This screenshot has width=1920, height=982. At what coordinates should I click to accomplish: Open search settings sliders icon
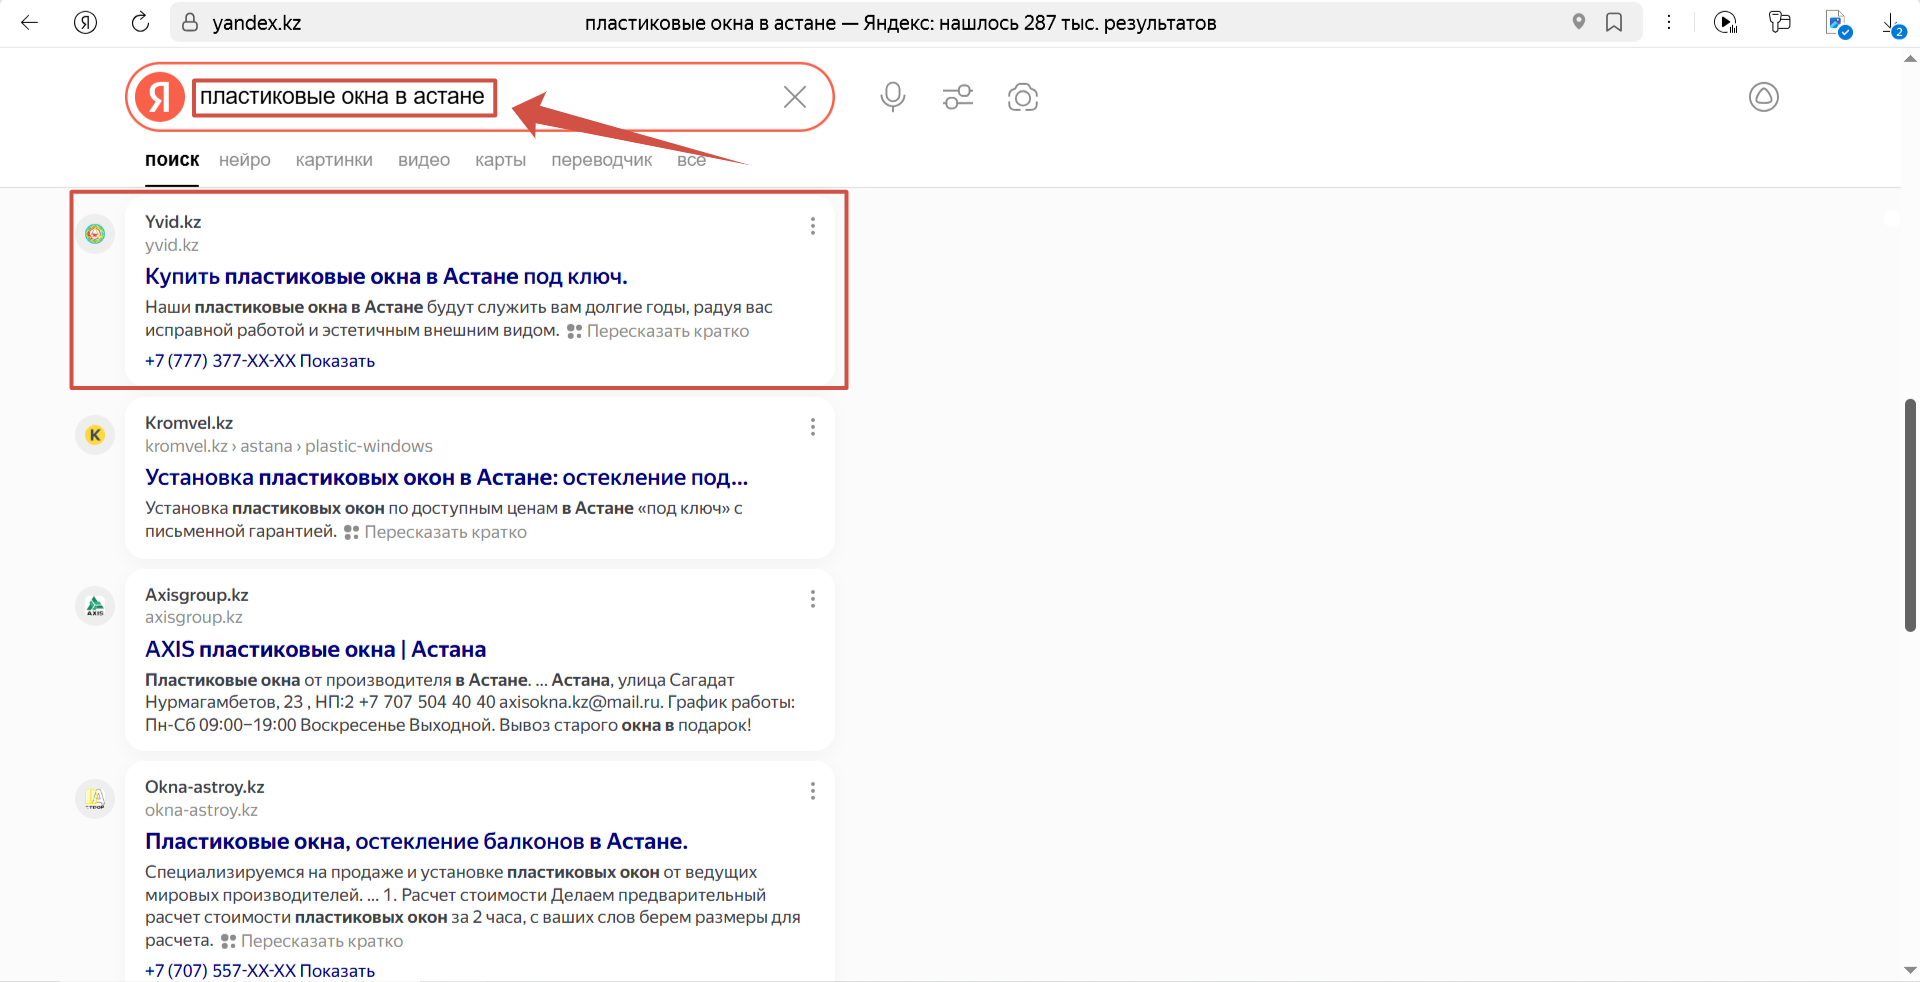pyautogui.click(x=957, y=97)
